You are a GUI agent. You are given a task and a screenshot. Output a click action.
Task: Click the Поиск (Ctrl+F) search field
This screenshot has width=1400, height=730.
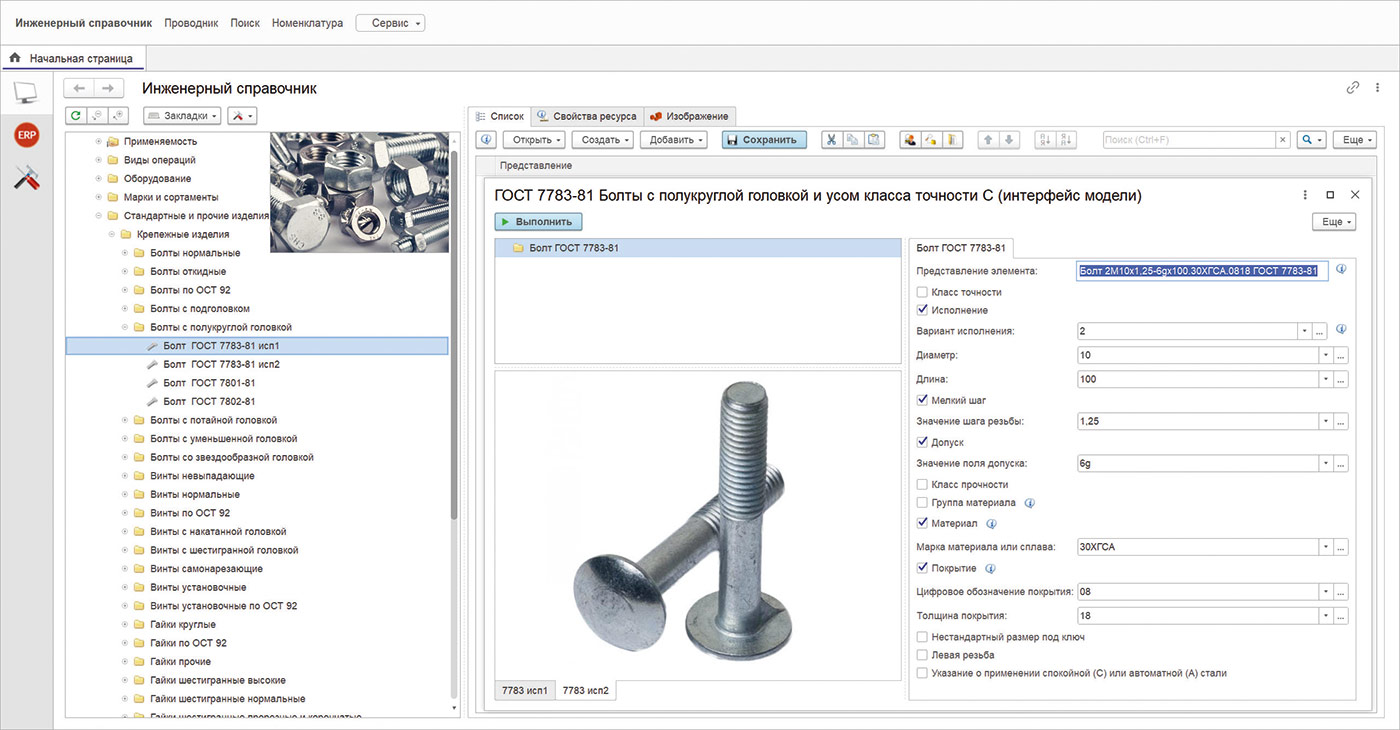tap(1189, 140)
